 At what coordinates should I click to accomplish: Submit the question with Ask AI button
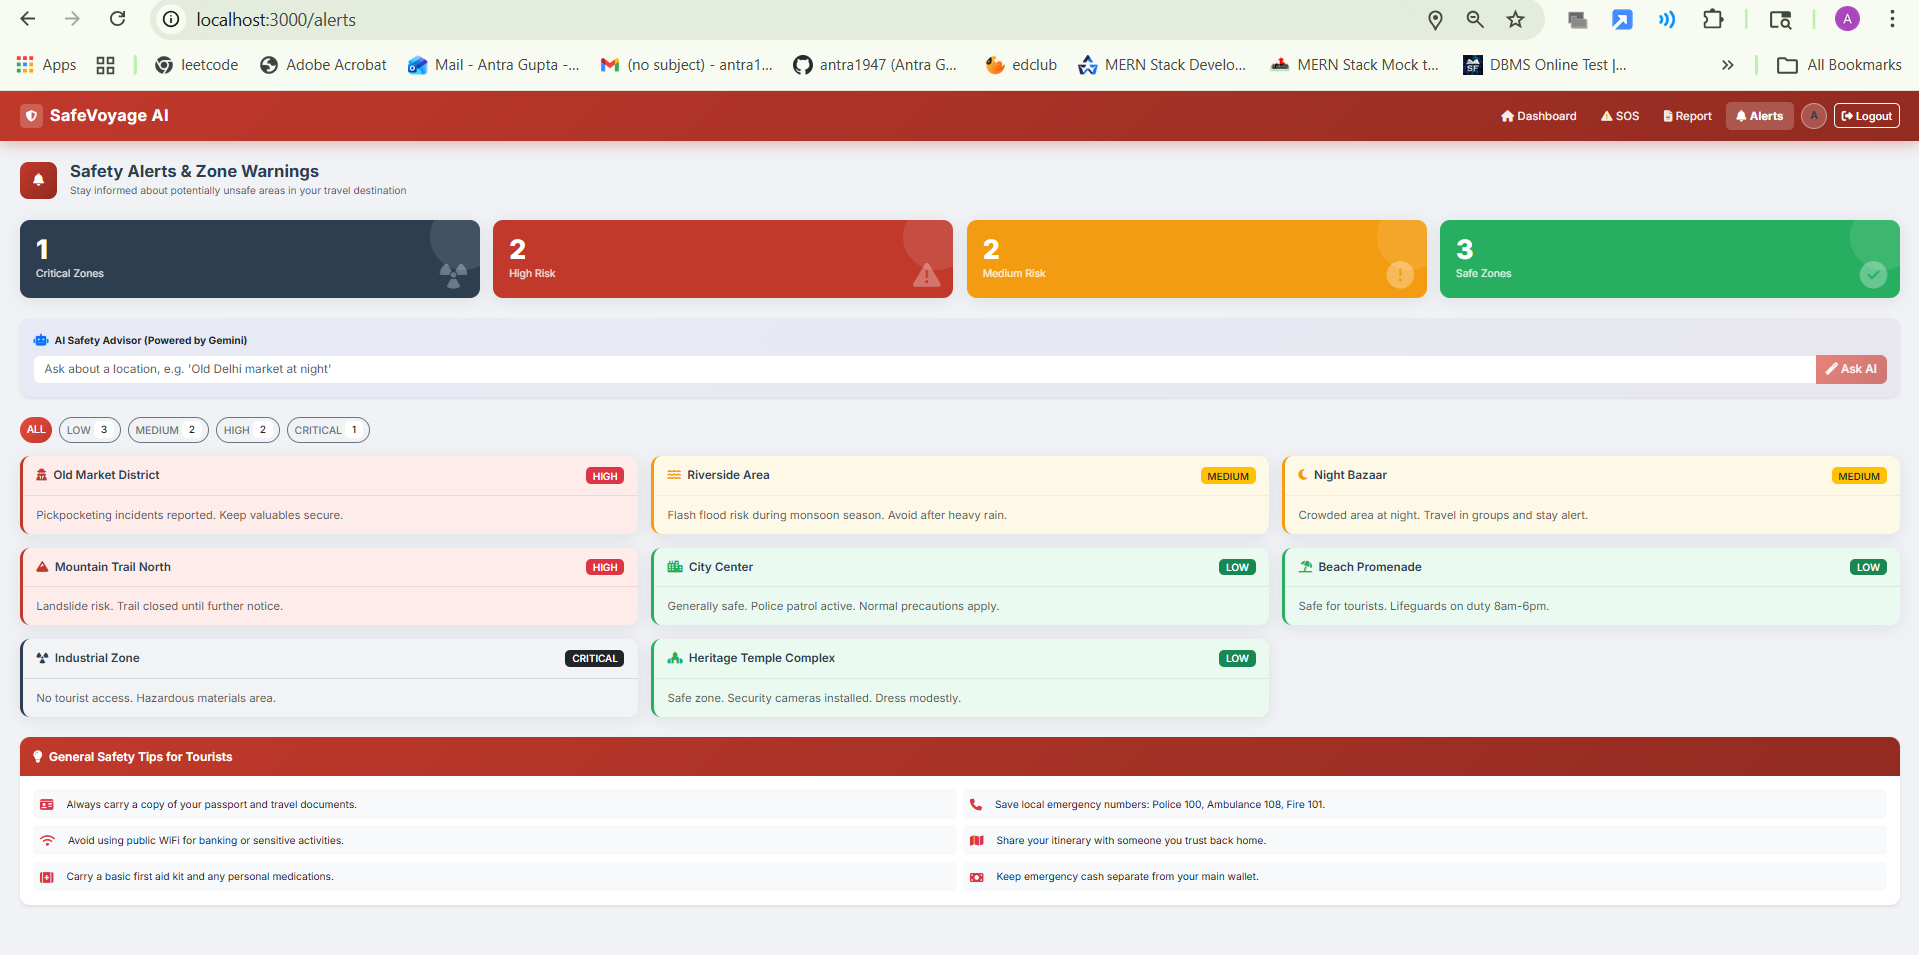[x=1851, y=369]
